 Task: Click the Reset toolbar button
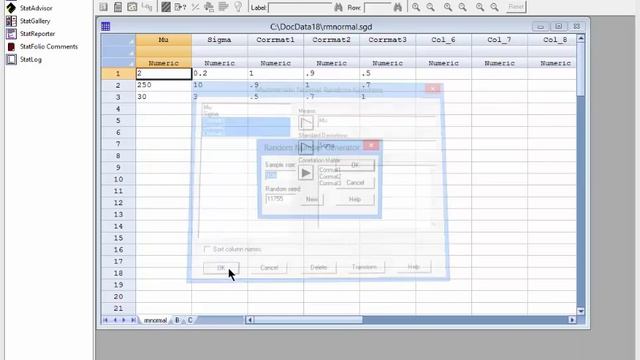pos(516,7)
